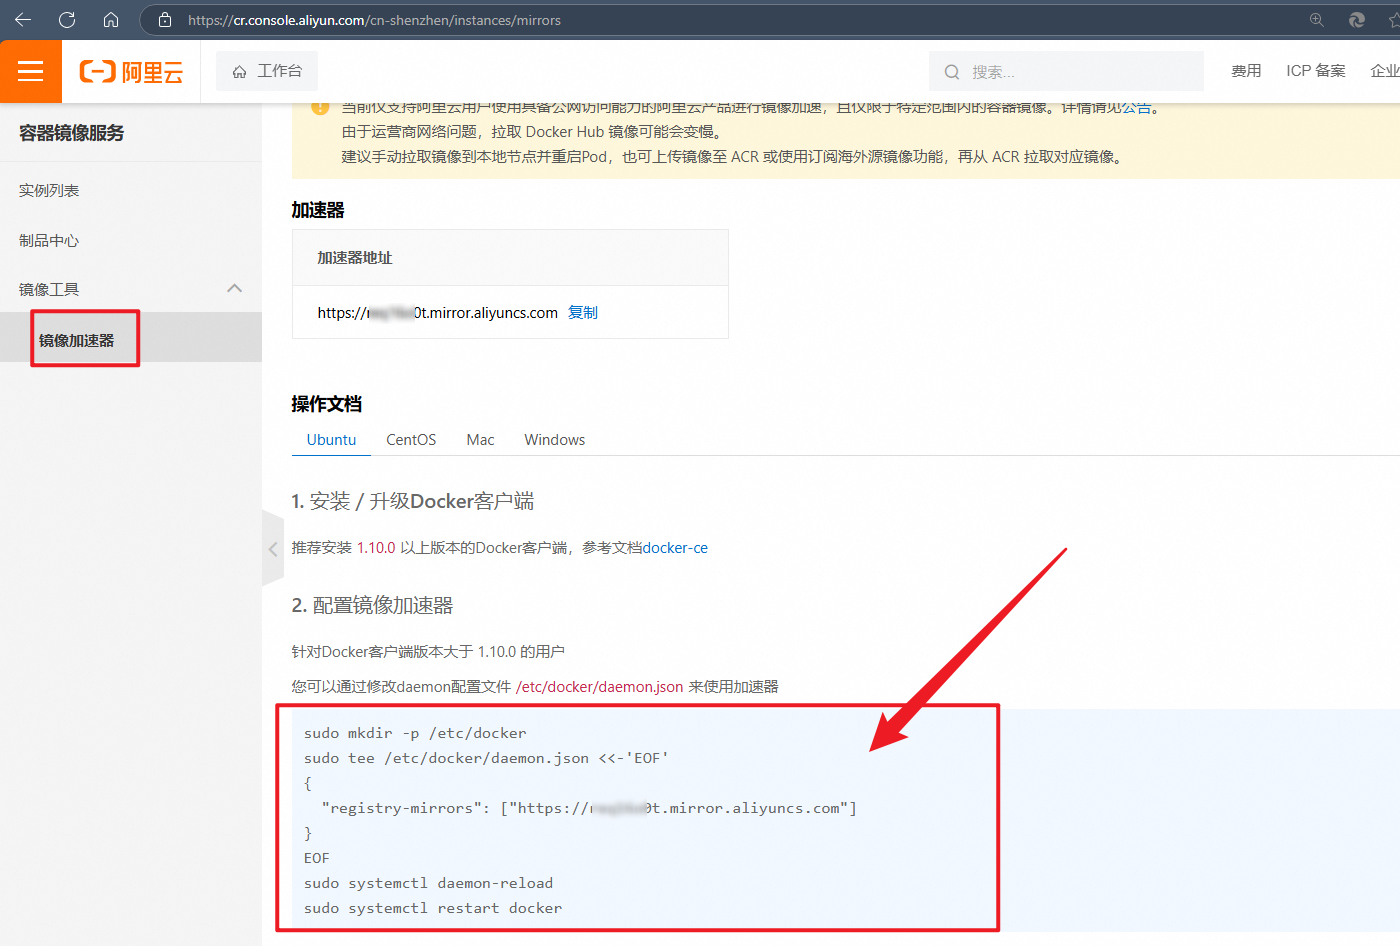
Task: Reload the page with the refresh icon
Action: (67, 20)
